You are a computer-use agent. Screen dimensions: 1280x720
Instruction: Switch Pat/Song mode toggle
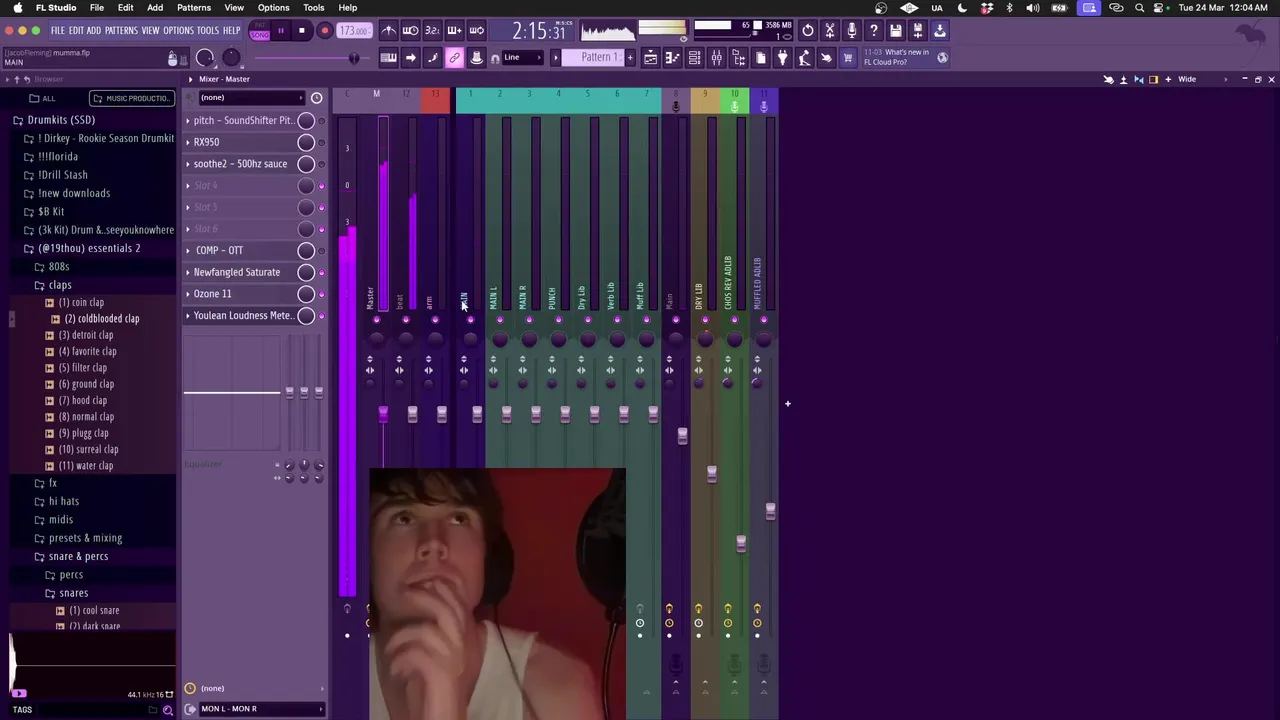coord(260,31)
